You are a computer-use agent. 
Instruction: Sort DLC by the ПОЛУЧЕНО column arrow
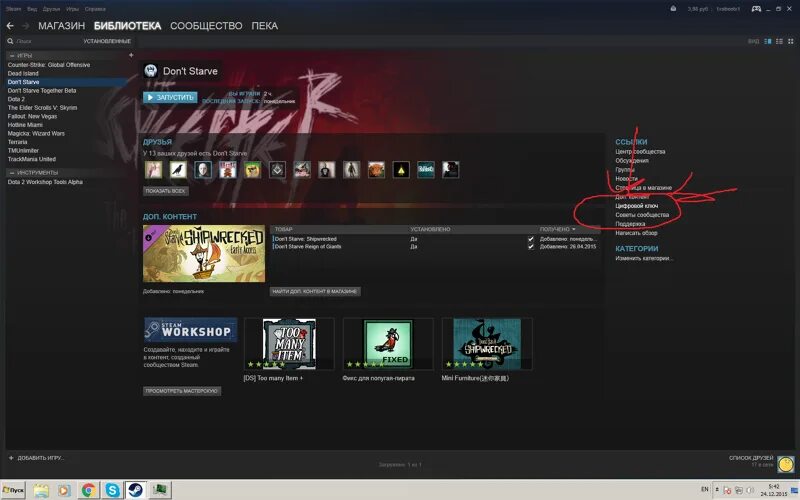[x=574, y=230]
